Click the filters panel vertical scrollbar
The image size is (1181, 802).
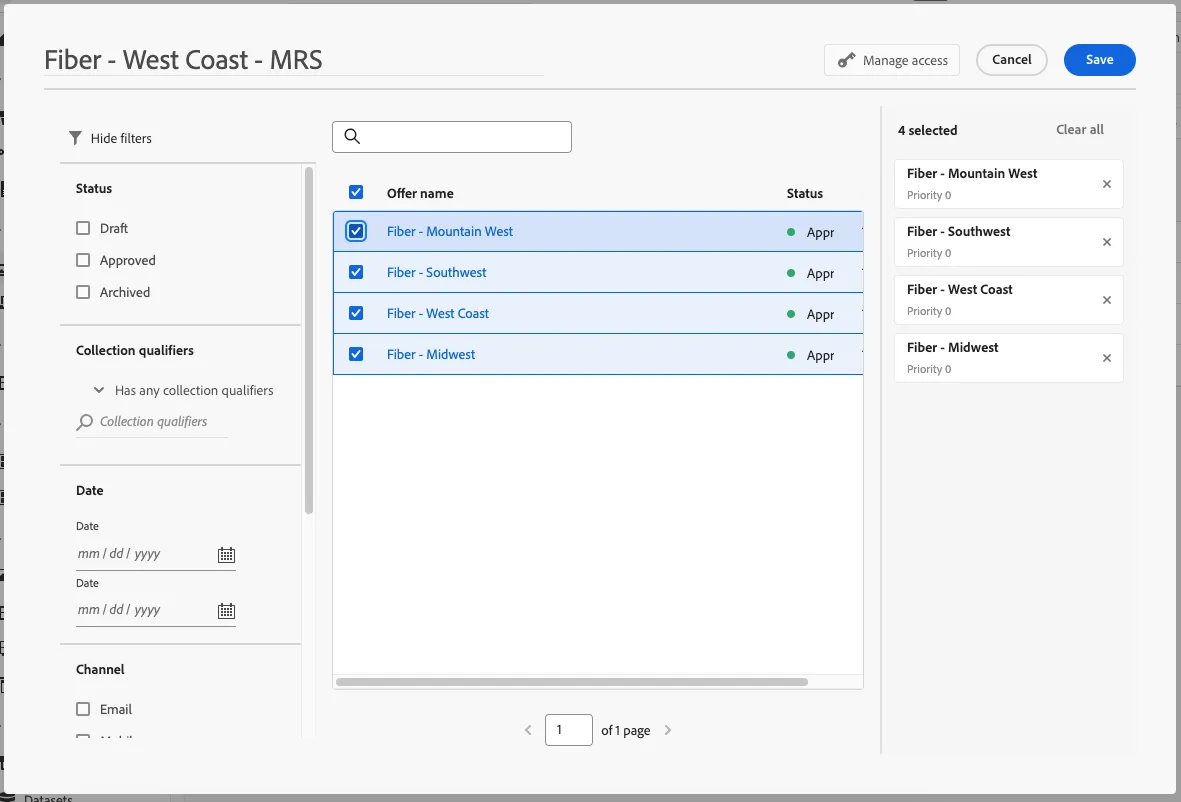[x=309, y=340]
